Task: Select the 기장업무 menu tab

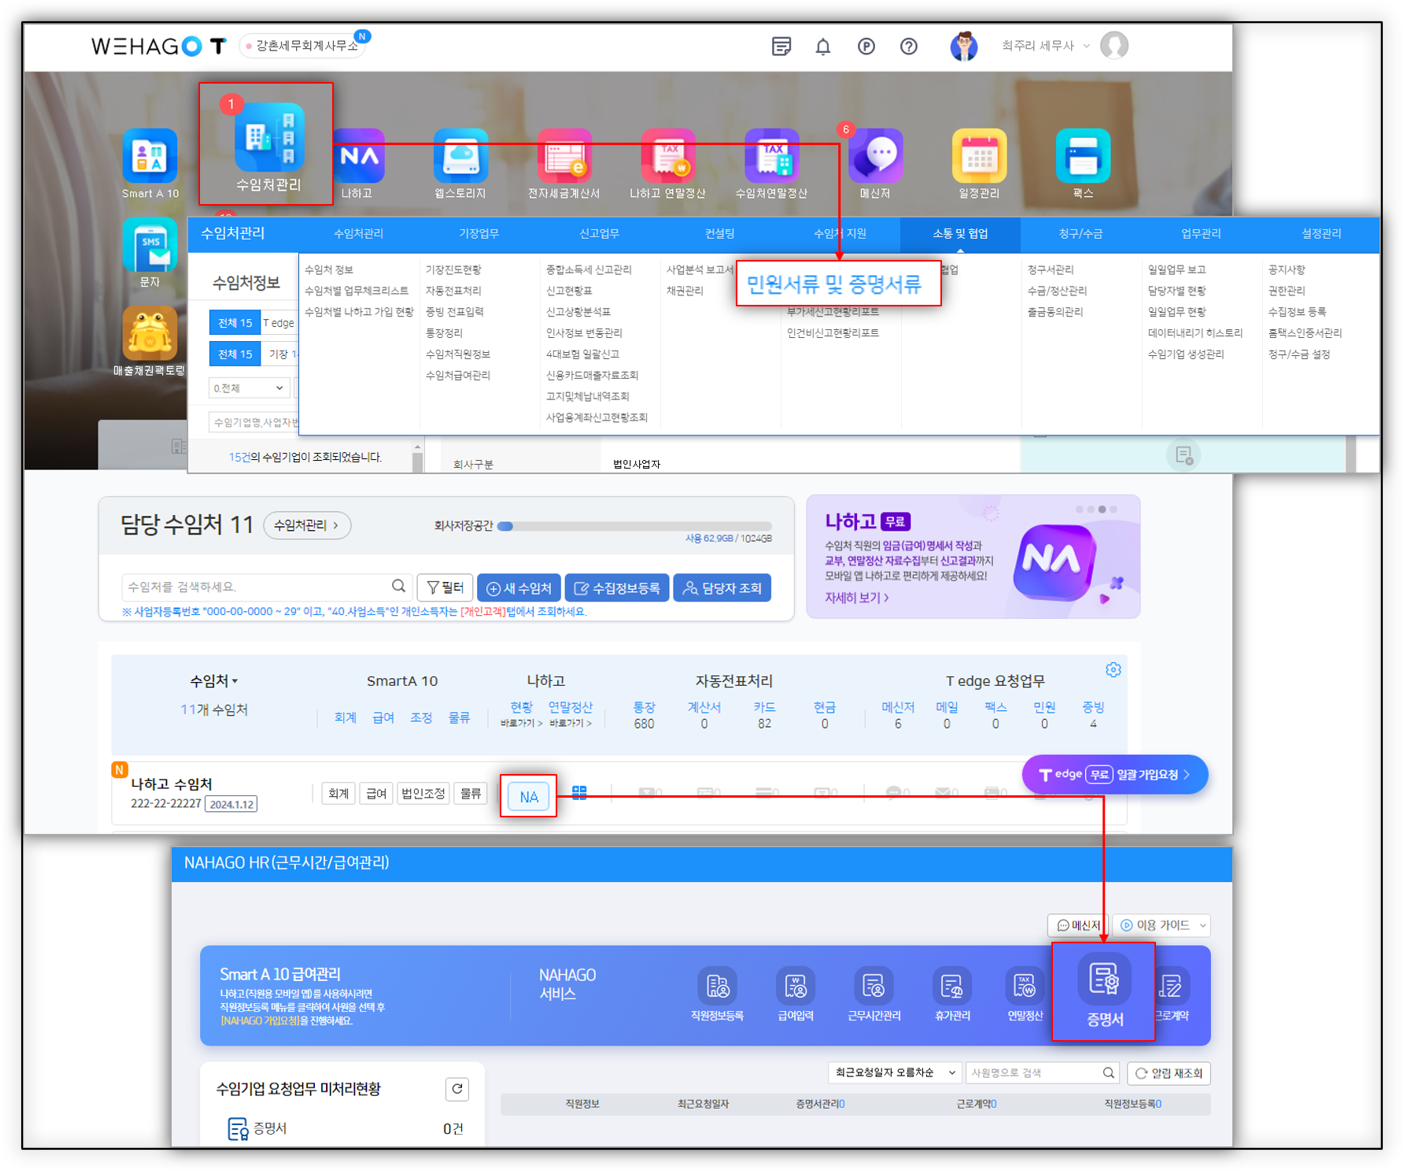Action: [478, 234]
